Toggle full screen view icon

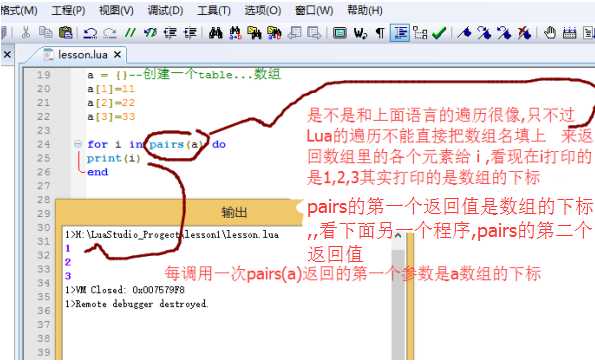coord(340,33)
